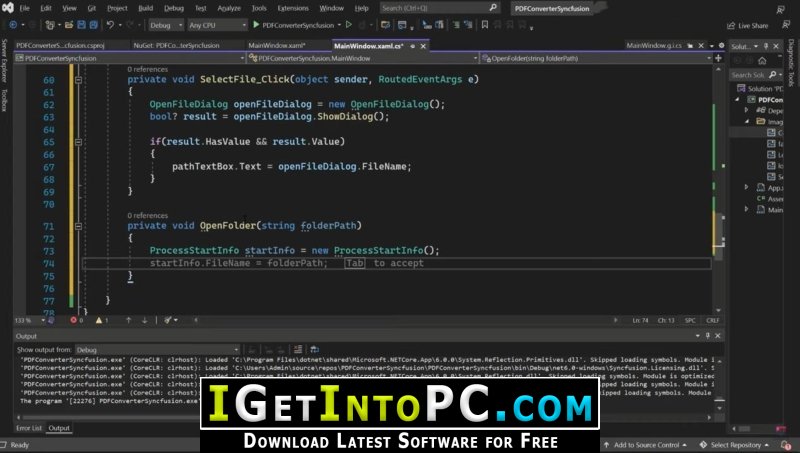
Task: Collapse the SelectFile_Click method outline
Action: (x=79, y=80)
